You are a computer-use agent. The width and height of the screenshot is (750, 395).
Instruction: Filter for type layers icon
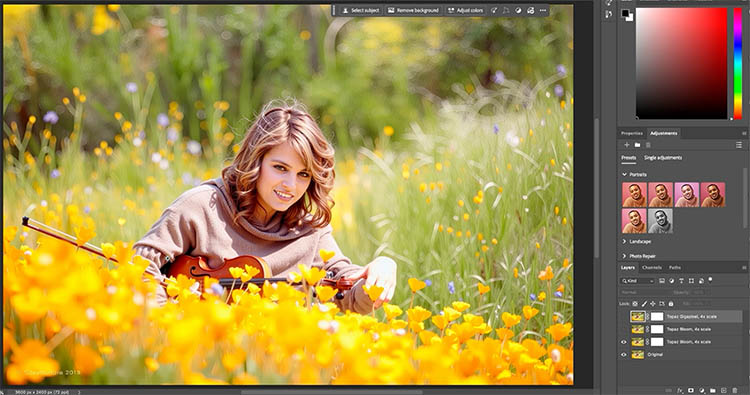coord(681,281)
